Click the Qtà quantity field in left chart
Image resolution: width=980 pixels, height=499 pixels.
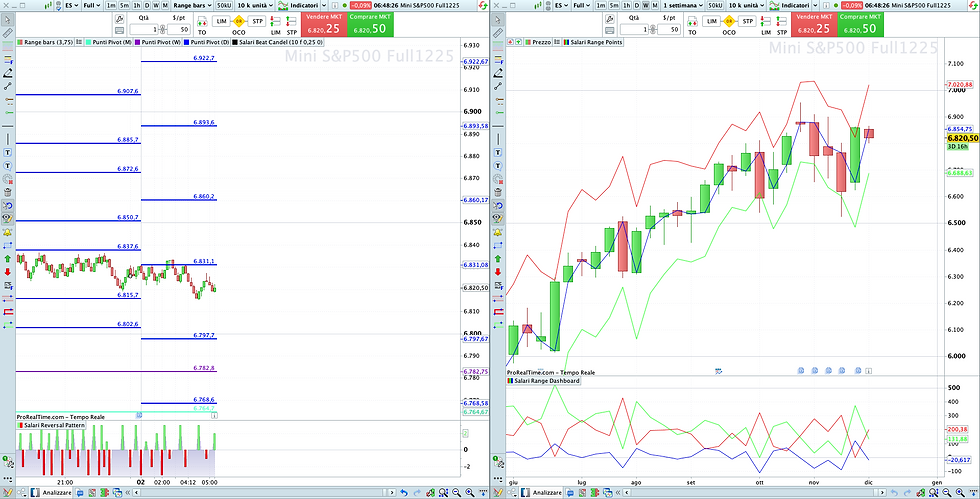point(144,29)
